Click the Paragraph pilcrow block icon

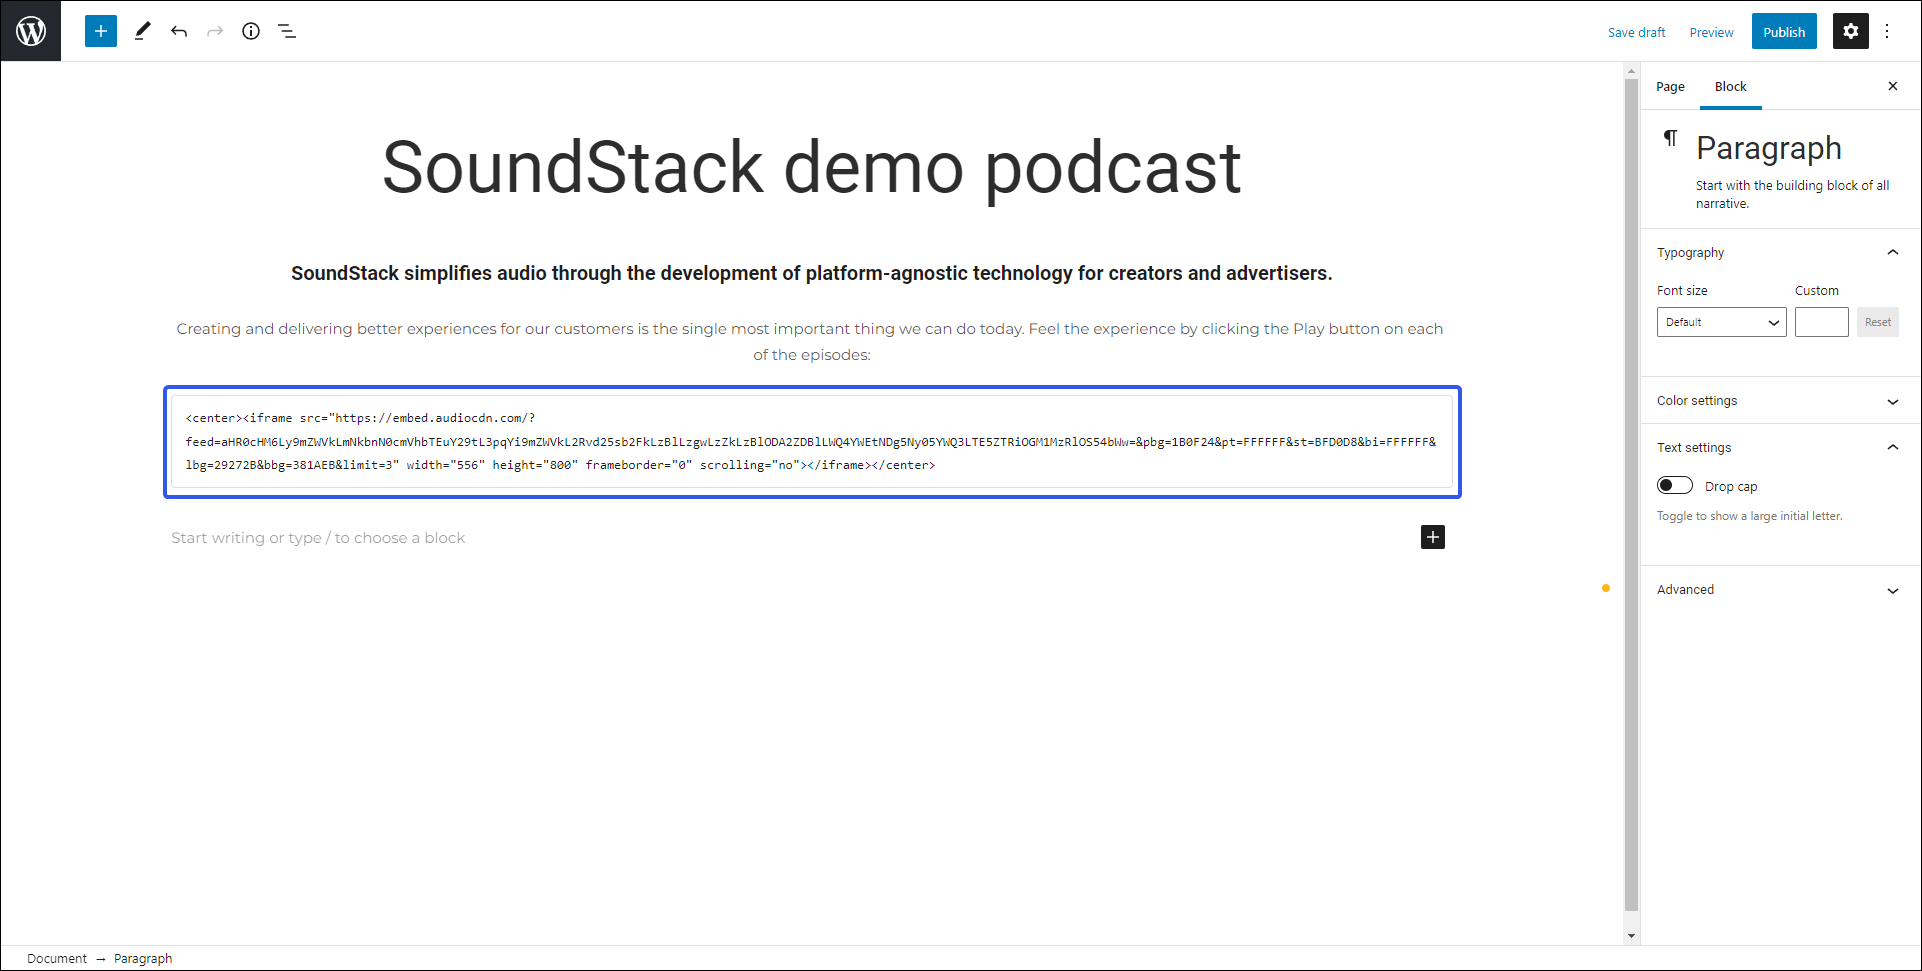(1670, 138)
